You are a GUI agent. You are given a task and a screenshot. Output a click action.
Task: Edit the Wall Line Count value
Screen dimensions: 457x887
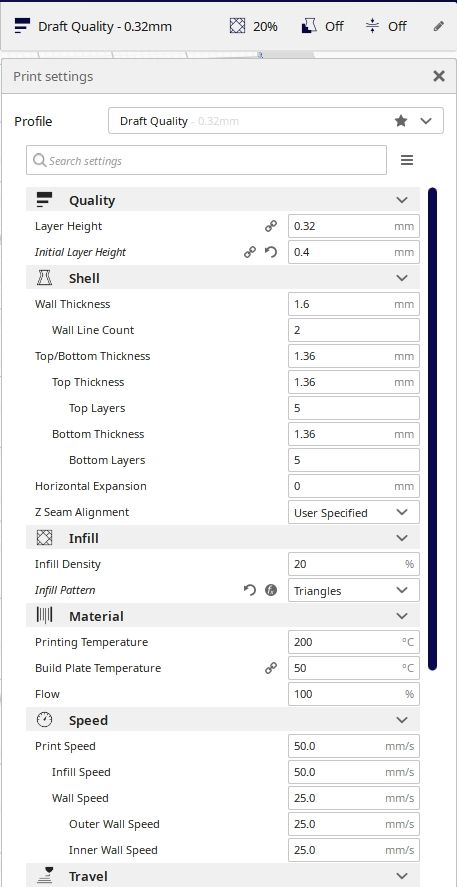pos(354,330)
